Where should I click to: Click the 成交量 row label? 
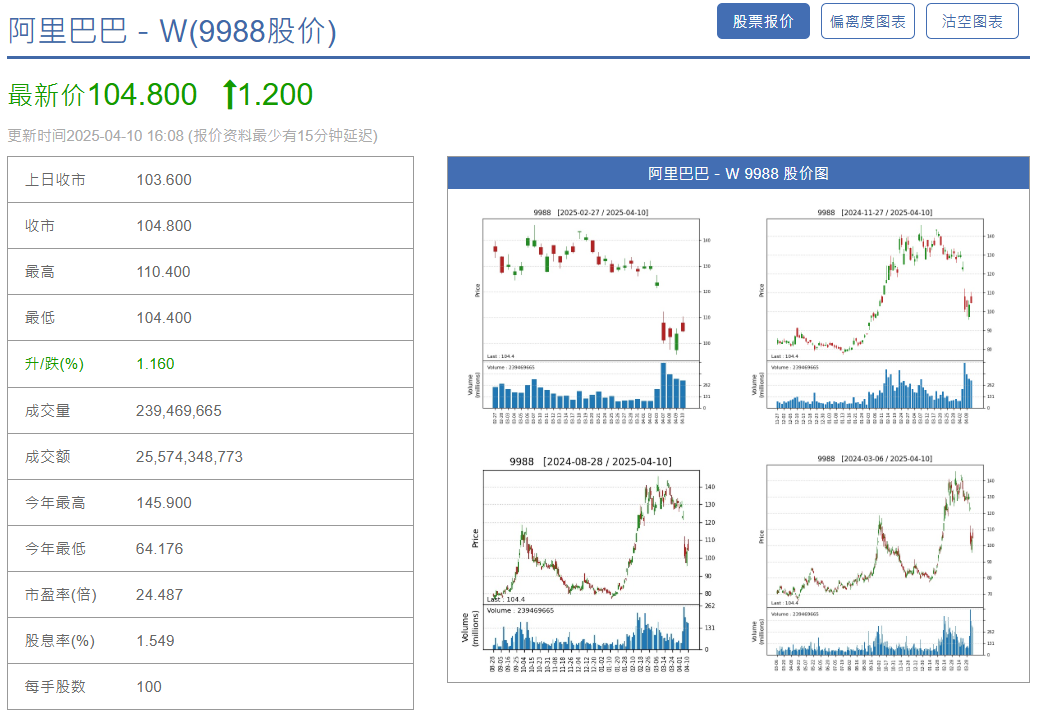coord(48,411)
